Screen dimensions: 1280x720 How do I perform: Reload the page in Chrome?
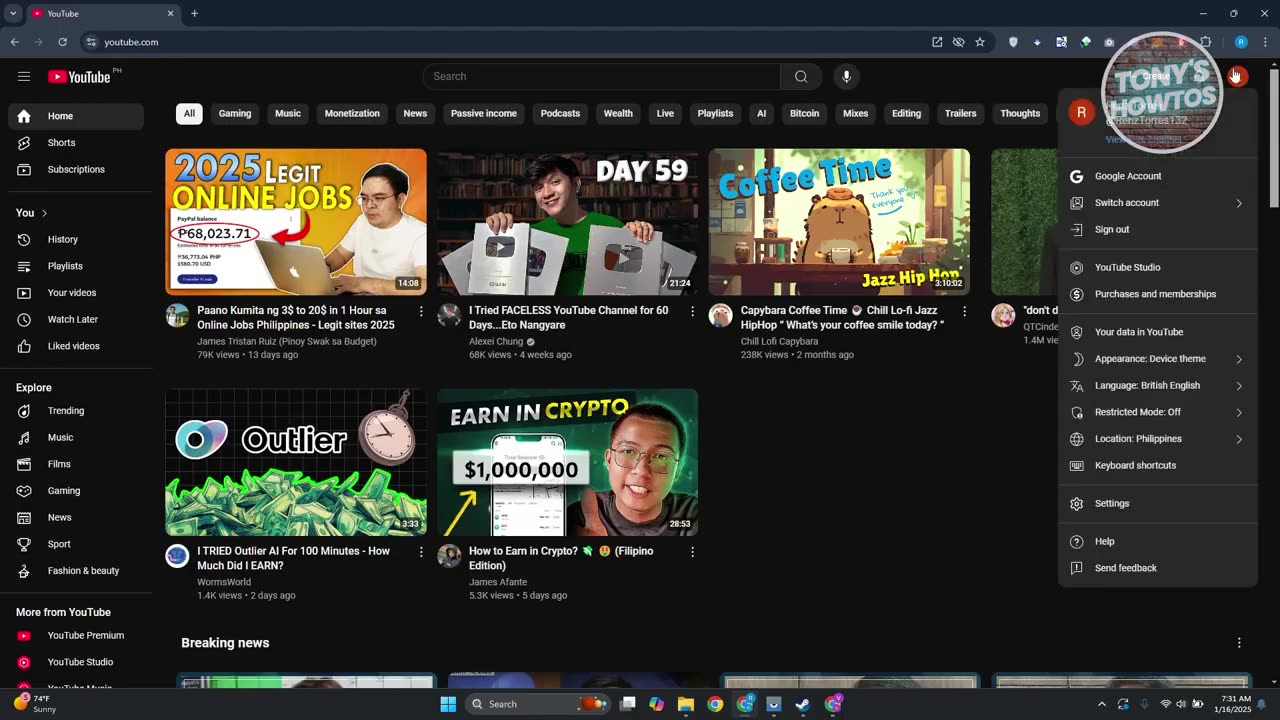click(62, 42)
